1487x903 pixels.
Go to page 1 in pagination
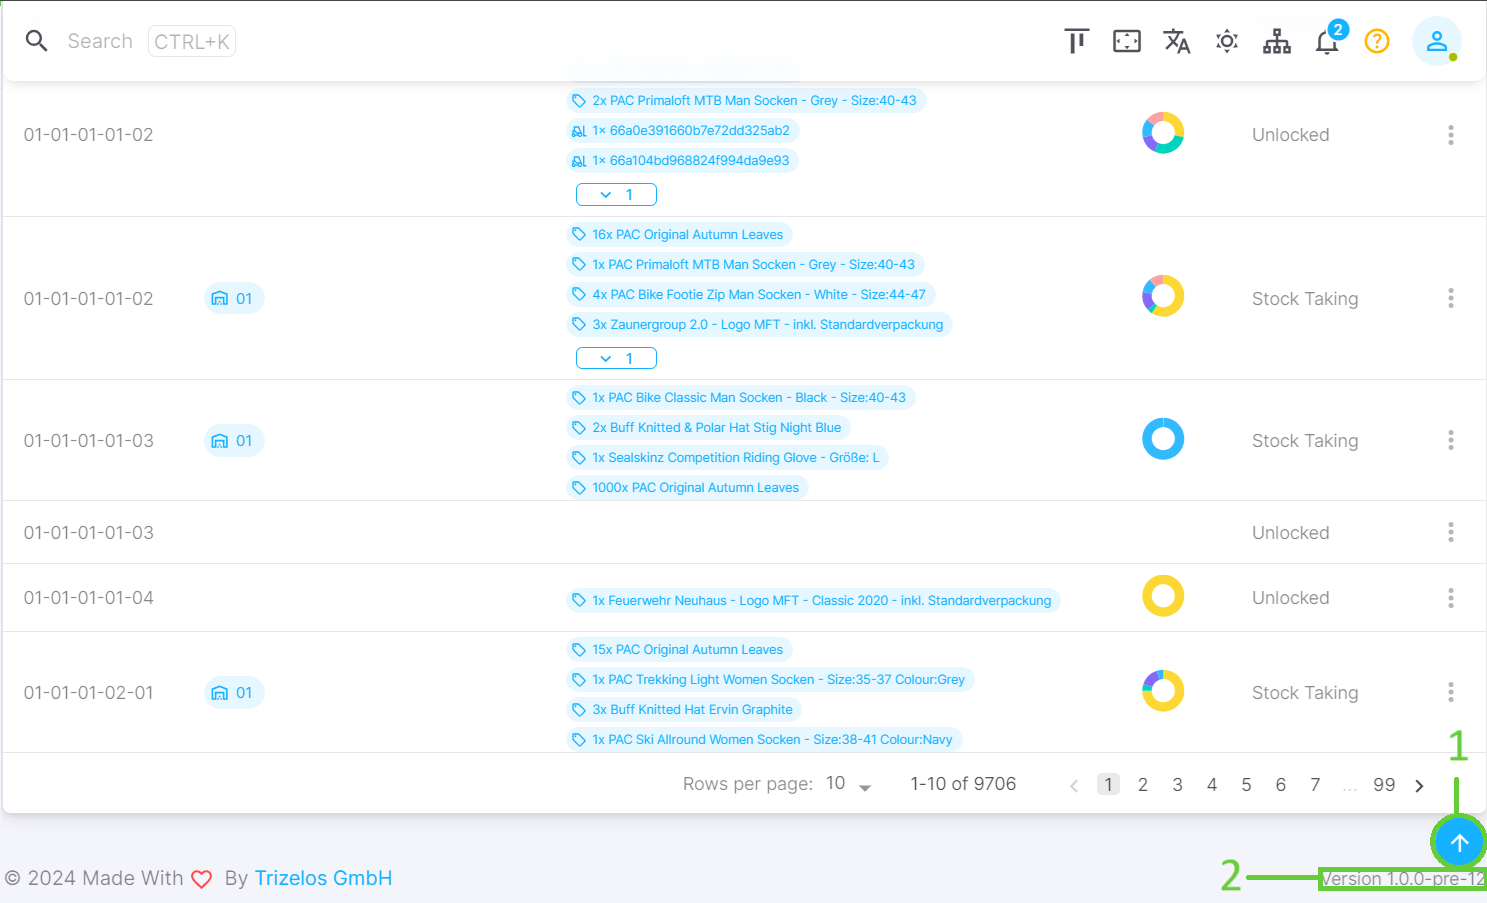[1108, 784]
